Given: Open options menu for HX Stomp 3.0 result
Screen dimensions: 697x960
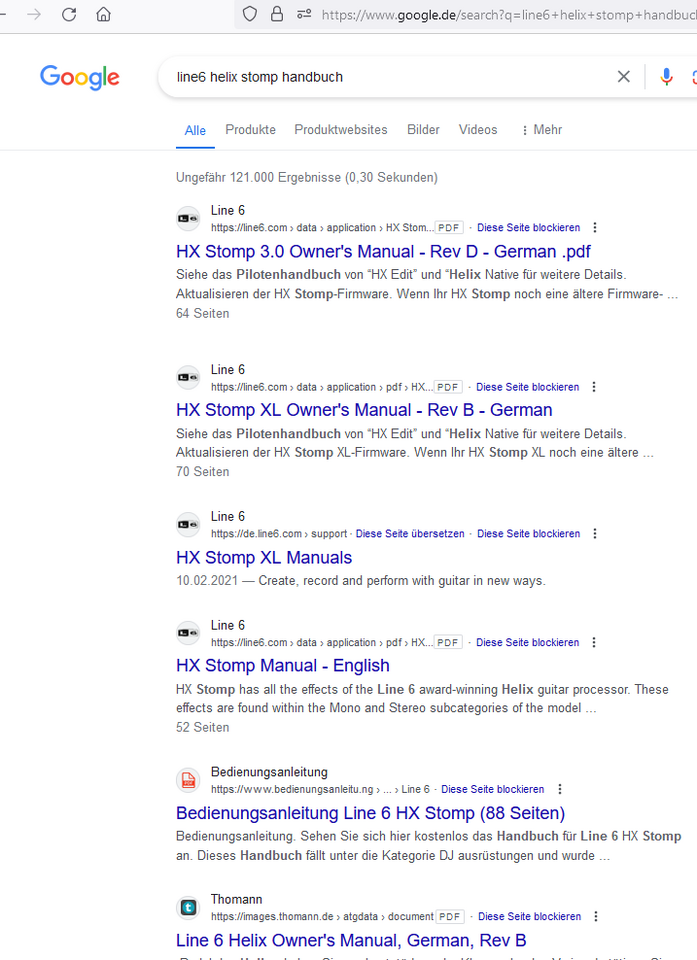Looking at the screenshot, I should pyautogui.click(x=595, y=228).
